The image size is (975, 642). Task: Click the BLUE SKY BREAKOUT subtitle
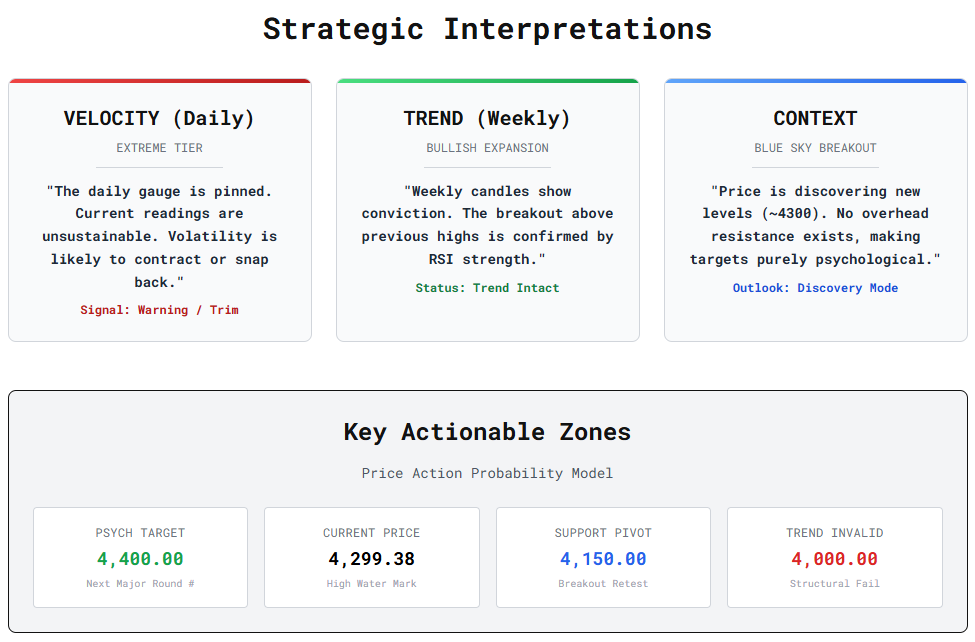[815, 148]
